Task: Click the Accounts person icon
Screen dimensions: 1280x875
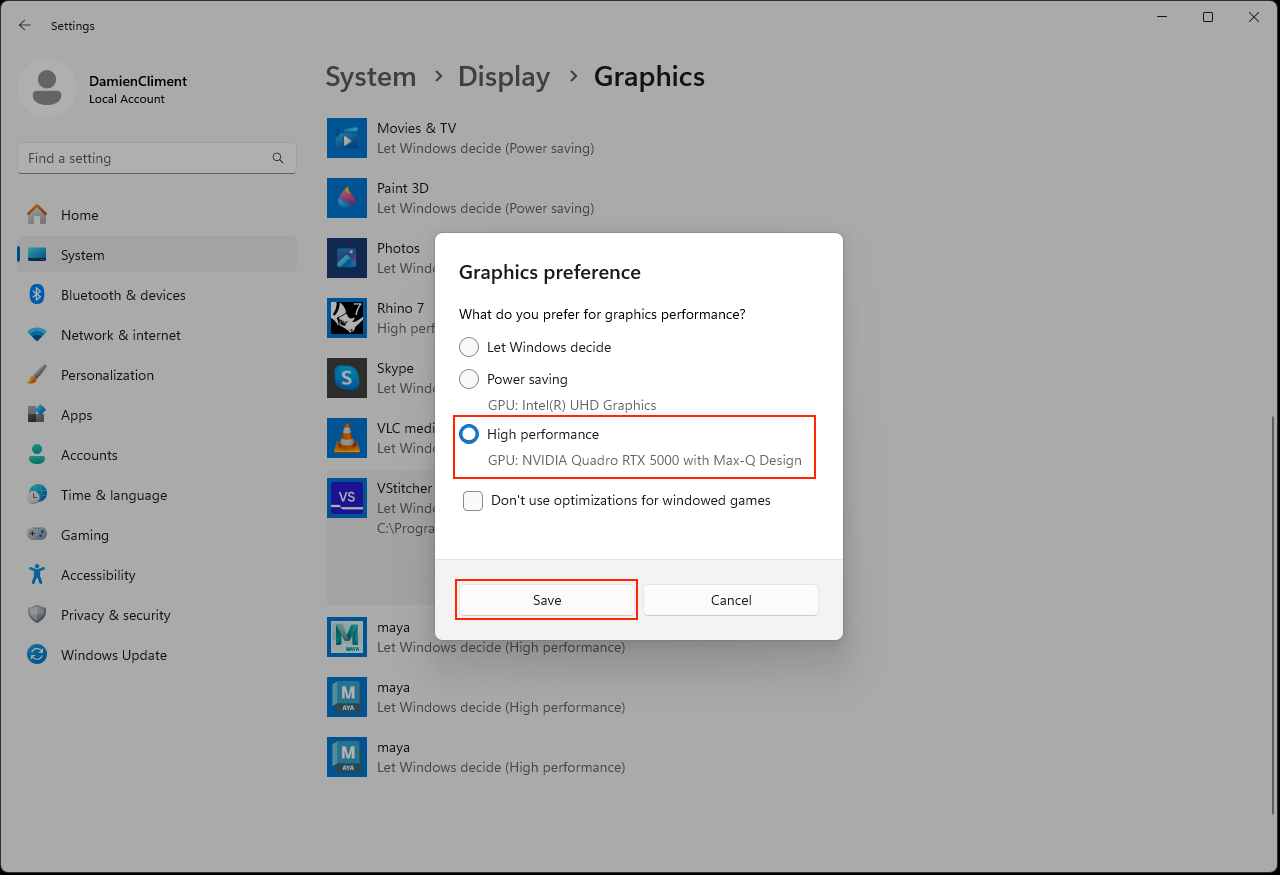Action: click(37, 455)
